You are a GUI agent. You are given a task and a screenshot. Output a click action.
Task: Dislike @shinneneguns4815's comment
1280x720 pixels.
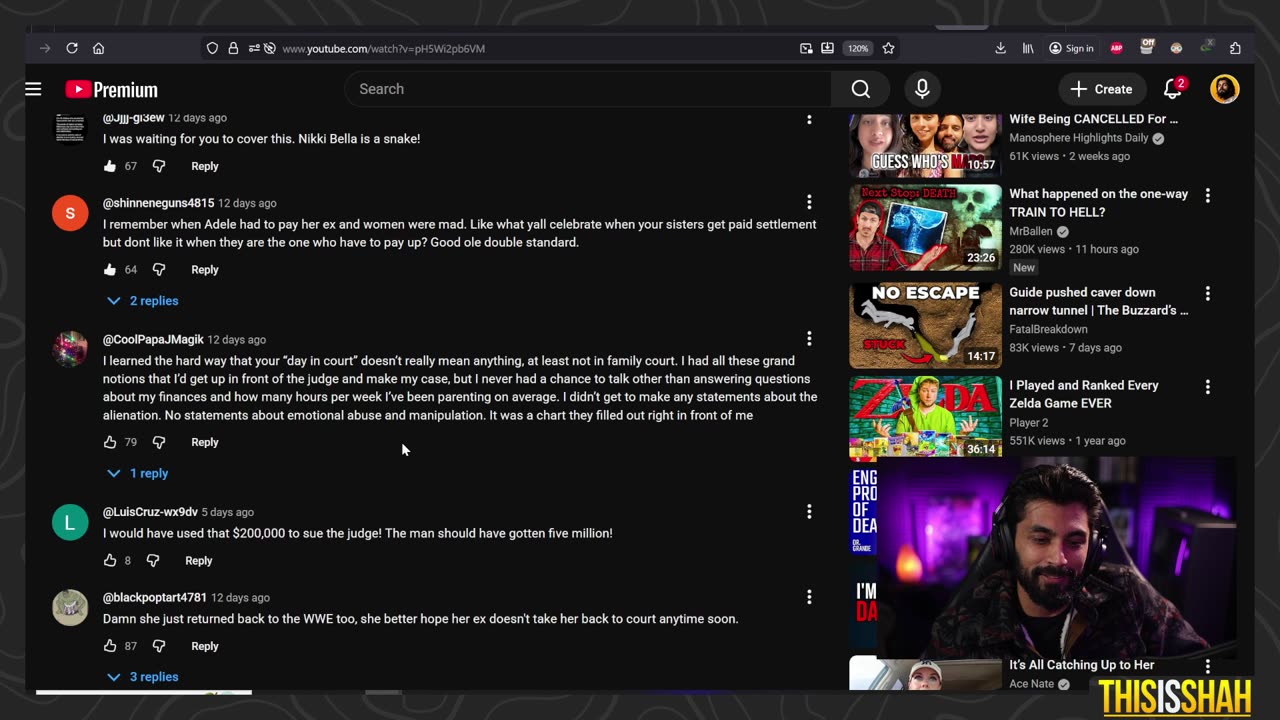tap(158, 269)
